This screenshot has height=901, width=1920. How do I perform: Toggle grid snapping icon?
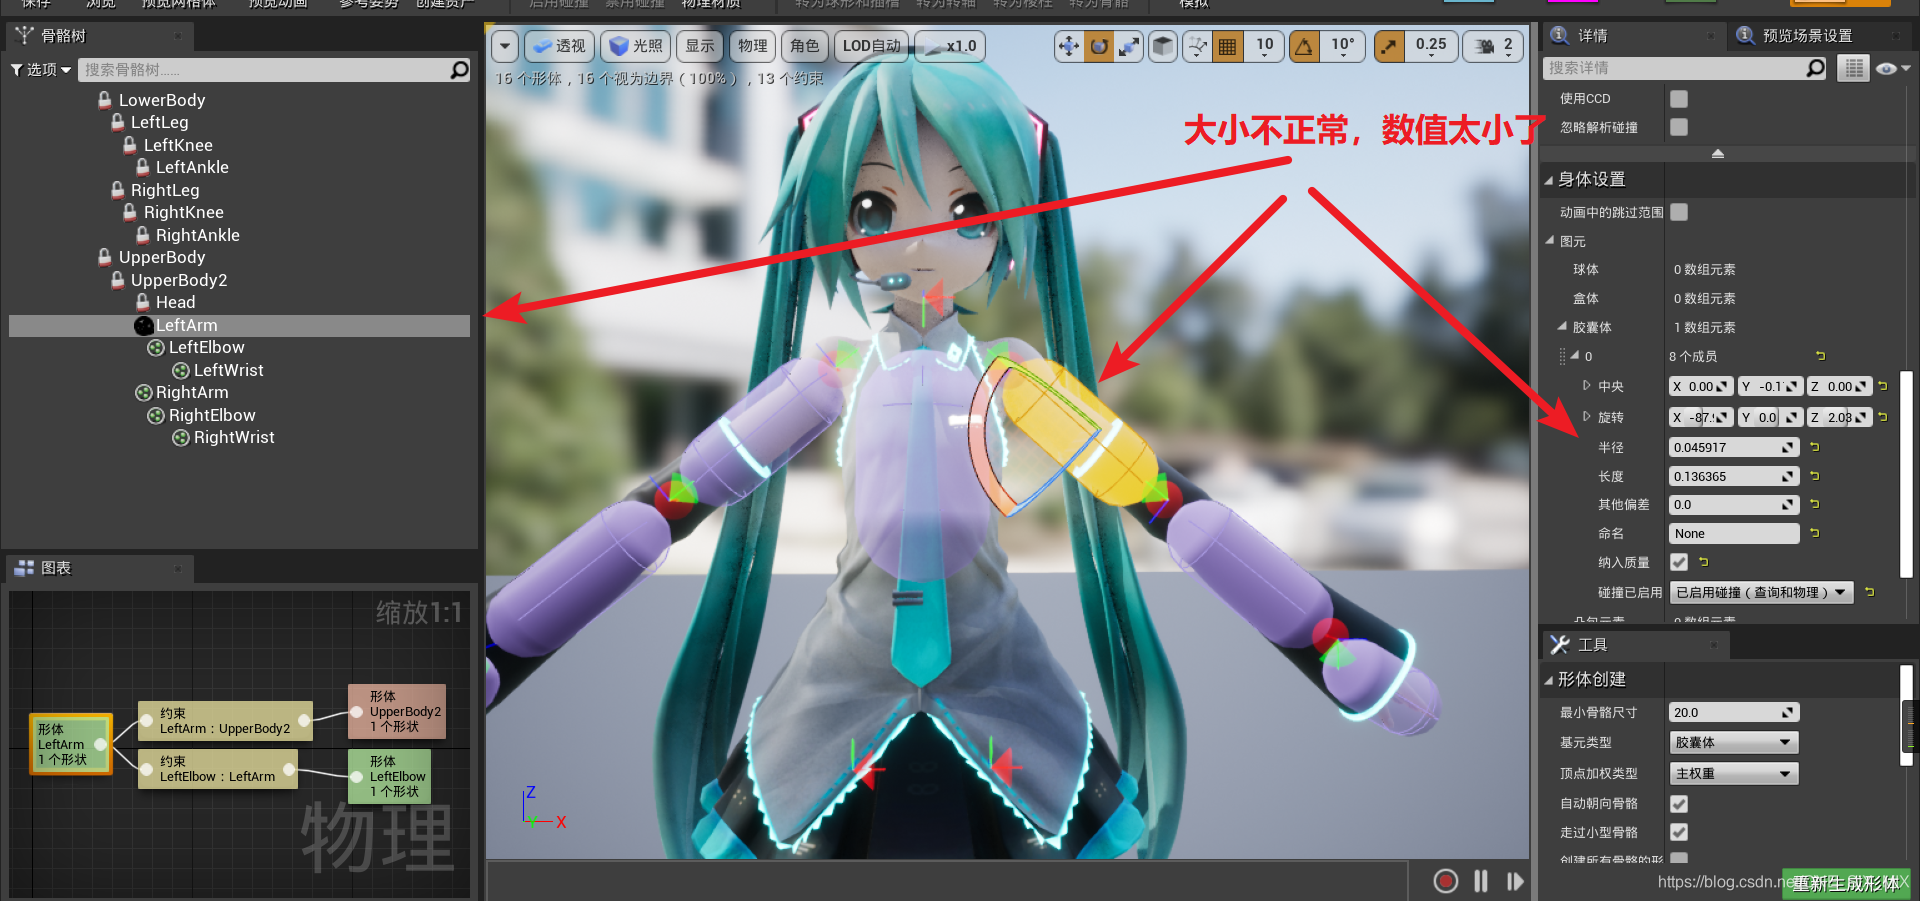[1228, 46]
